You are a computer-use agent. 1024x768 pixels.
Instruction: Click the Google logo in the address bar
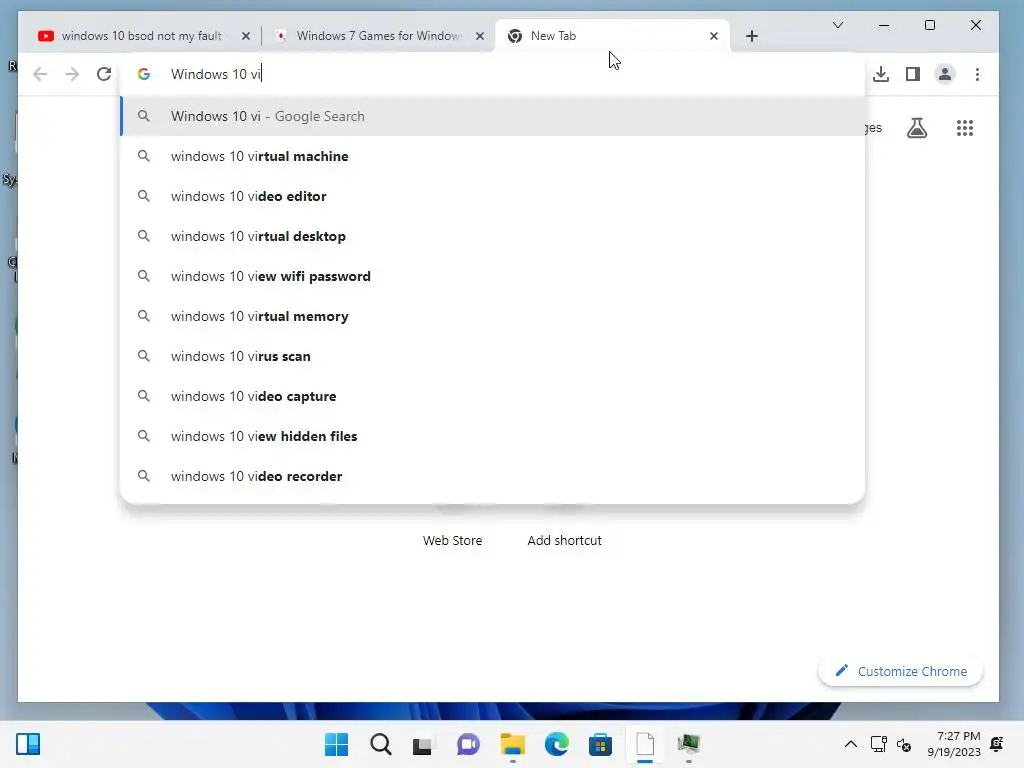(144, 74)
